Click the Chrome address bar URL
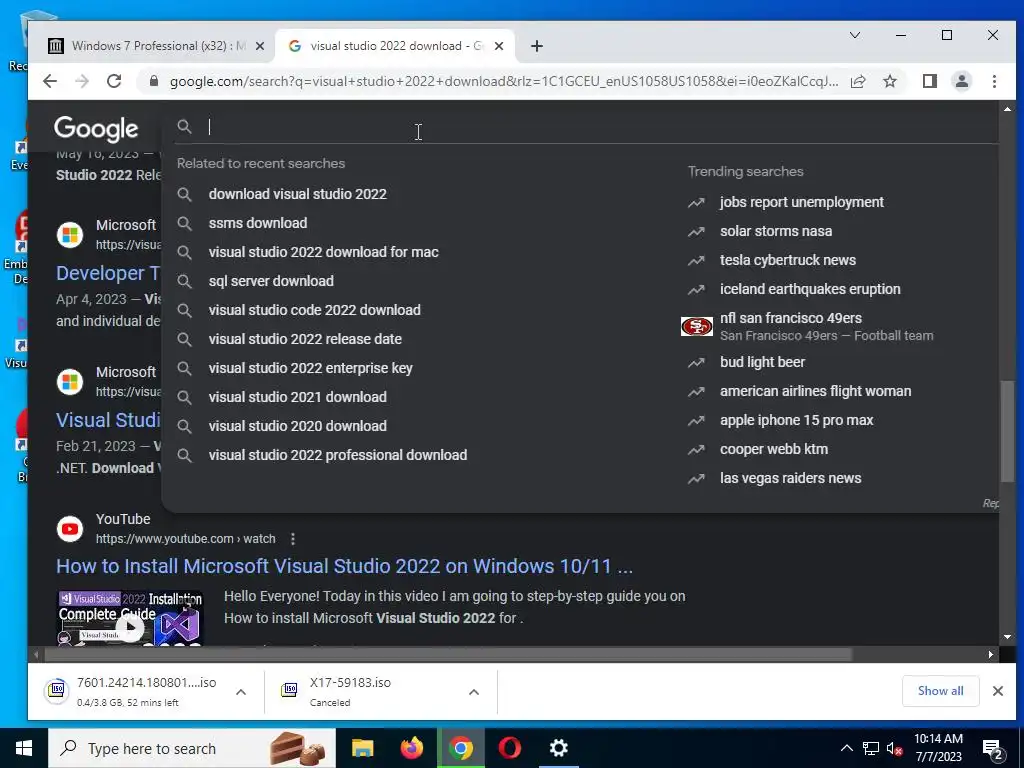The image size is (1024, 768). point(504,82)
